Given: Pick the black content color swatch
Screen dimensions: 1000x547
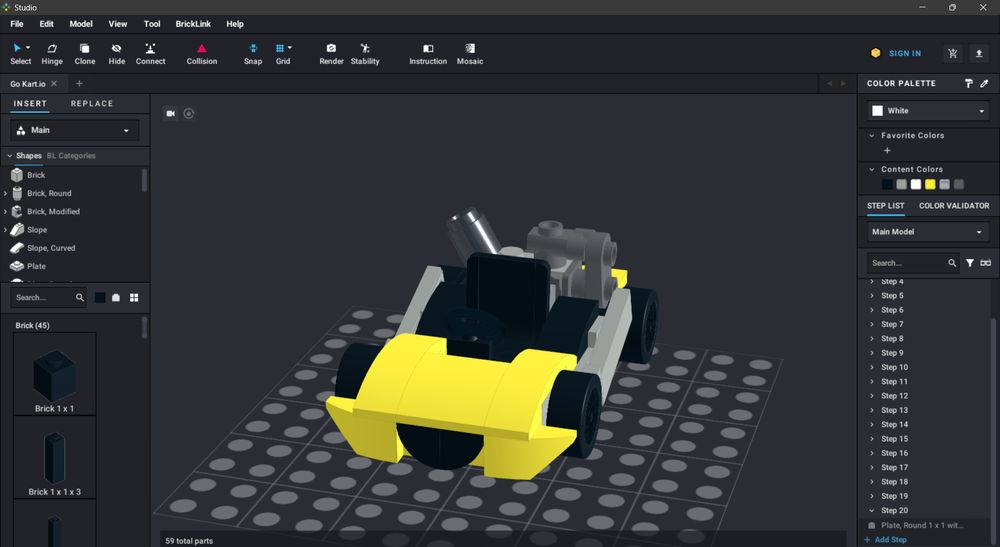Looking at the screenshot, I should pyautogui.click(x=887, y=184).
